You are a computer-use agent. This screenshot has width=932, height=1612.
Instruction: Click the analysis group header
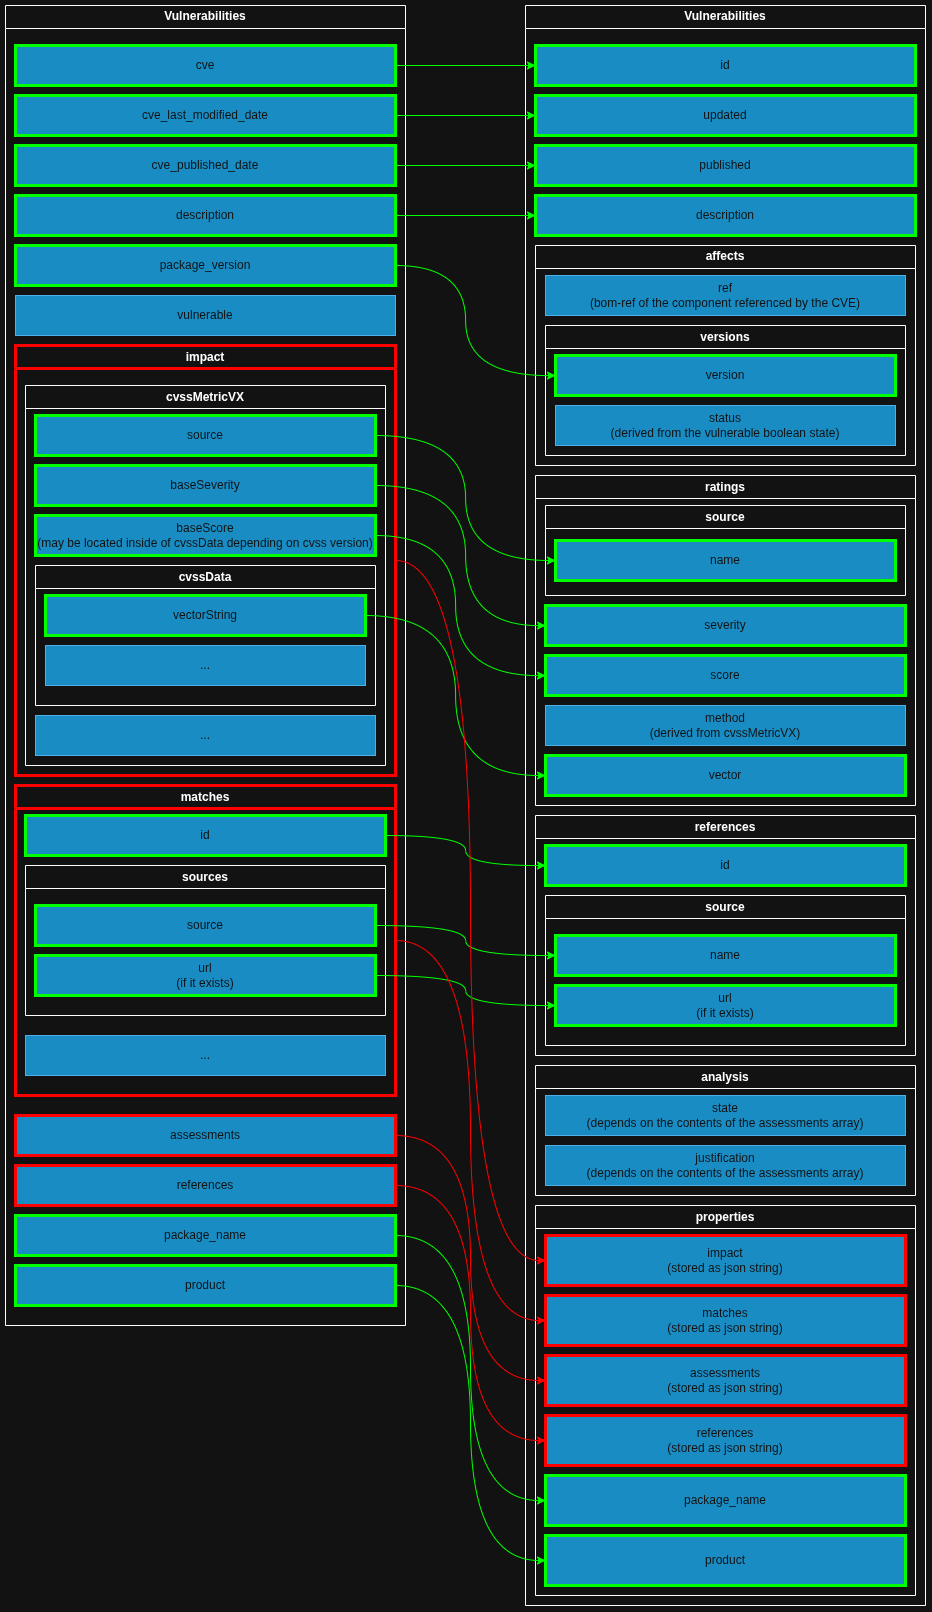725,1077
